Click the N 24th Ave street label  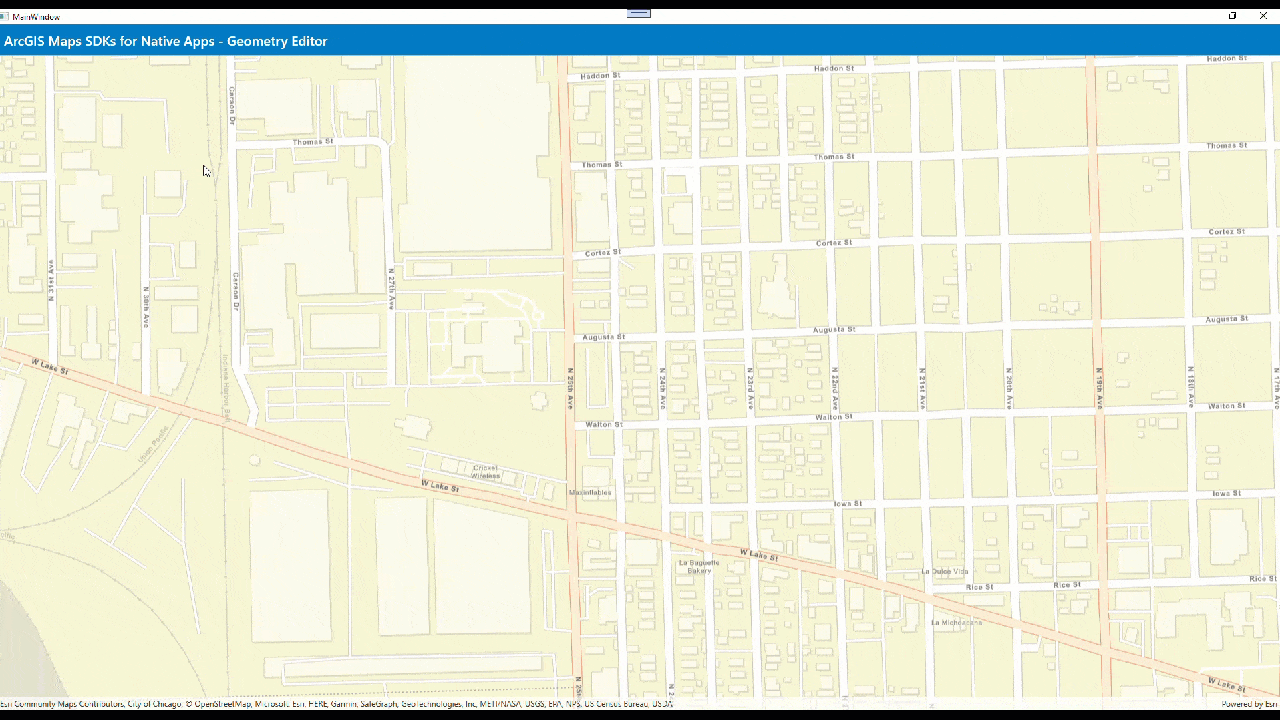[x=662, y=389]
